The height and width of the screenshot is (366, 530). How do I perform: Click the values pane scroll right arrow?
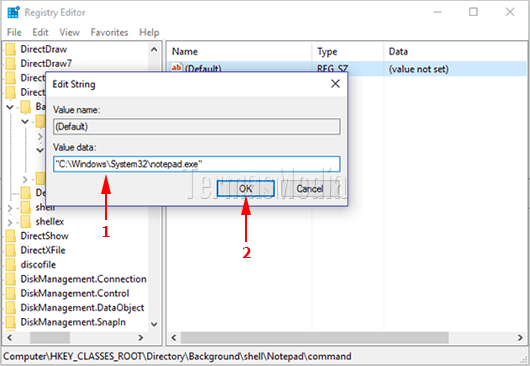520,337
